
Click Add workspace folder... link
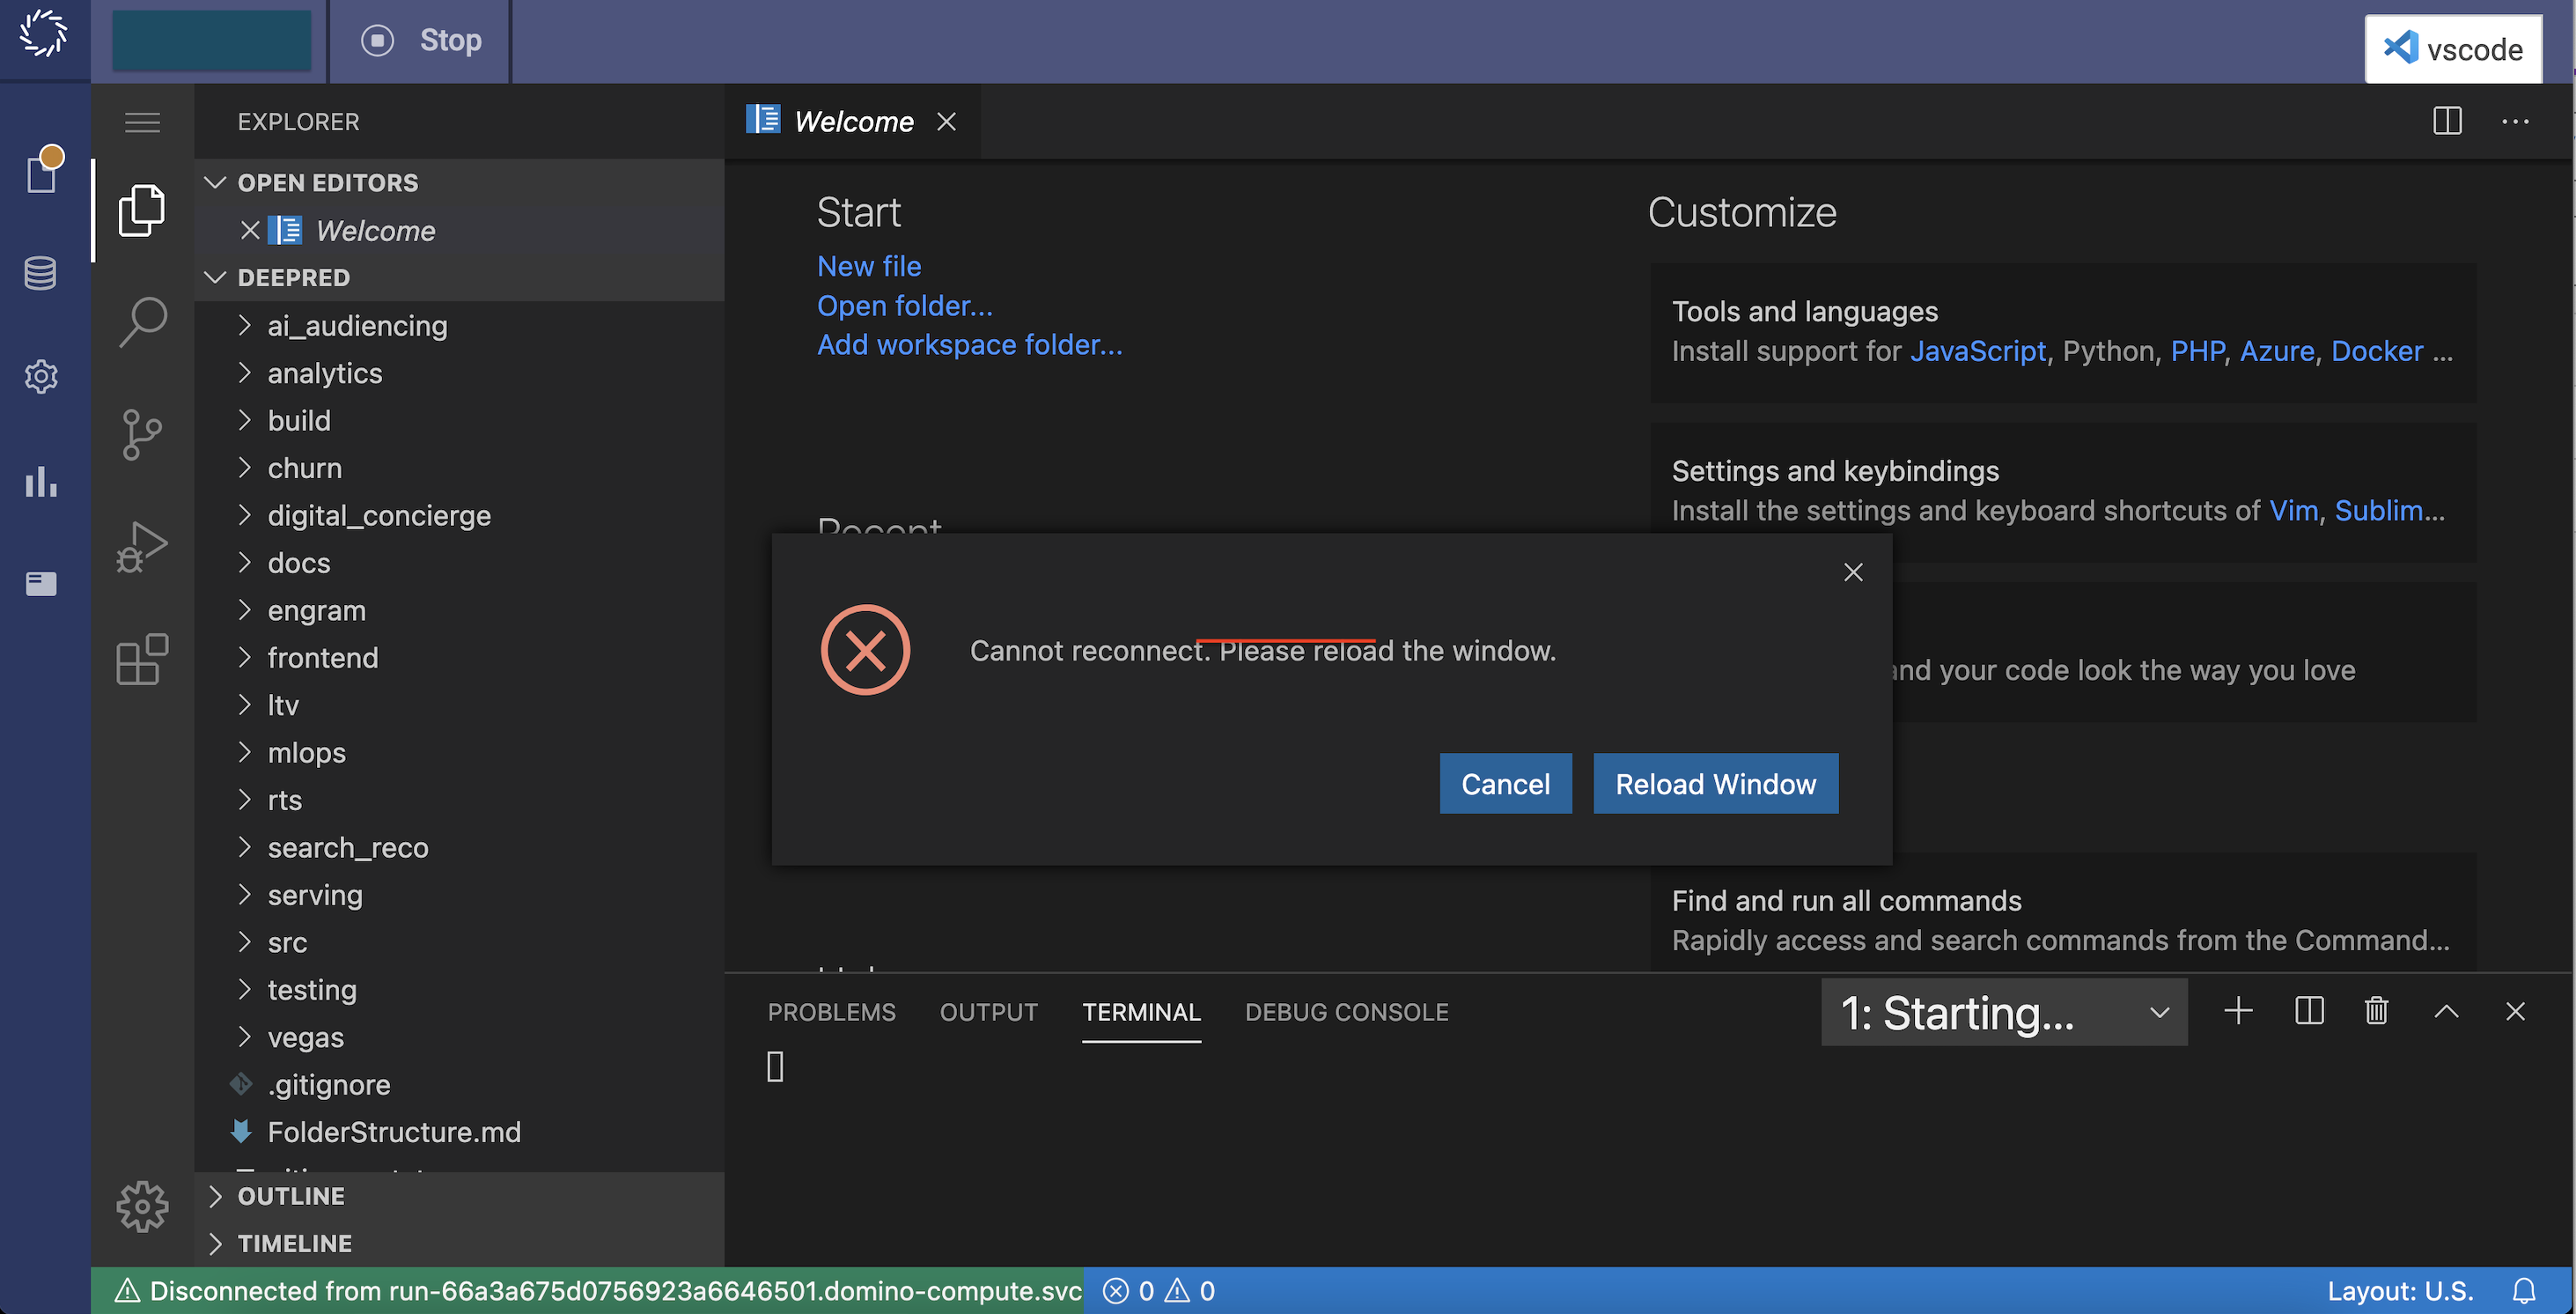[969, 344]
